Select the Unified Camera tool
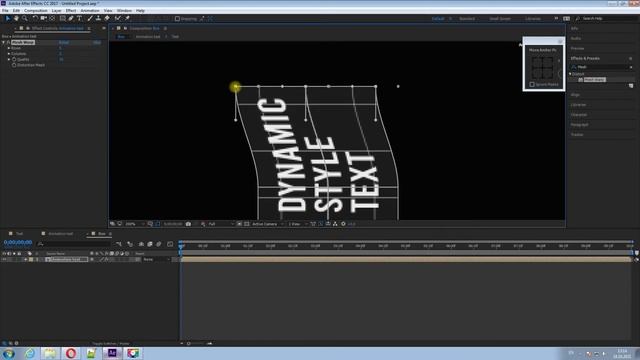Screen dimensions: 640x360 (x=43, y=18)
